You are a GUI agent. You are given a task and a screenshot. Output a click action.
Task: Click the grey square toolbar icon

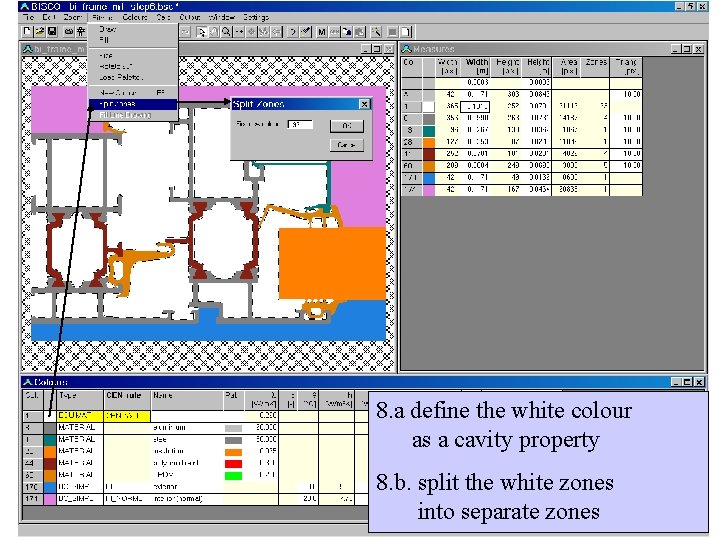click(x=393, y=32)
